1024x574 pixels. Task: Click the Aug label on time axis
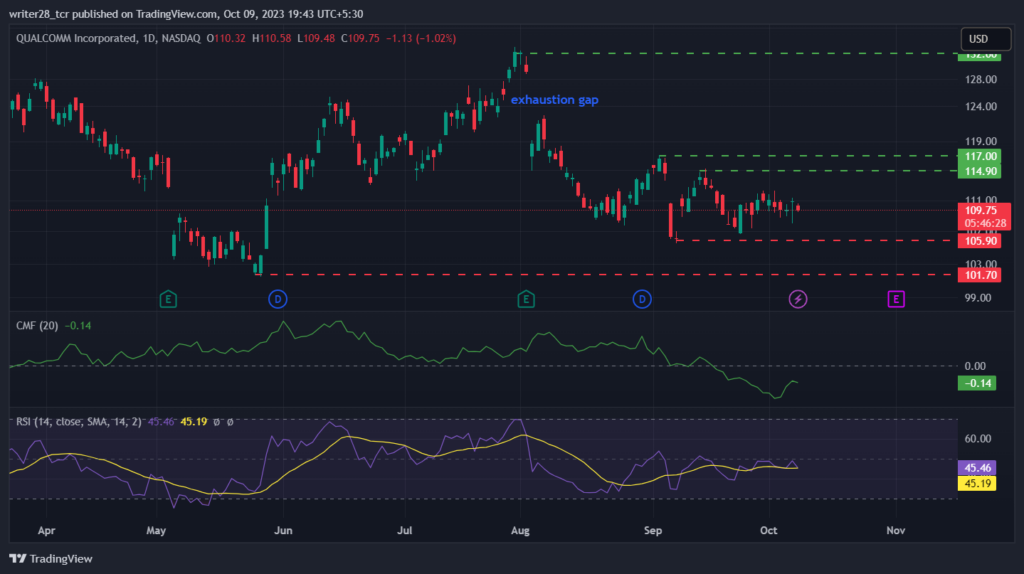[x=520, y=530]
